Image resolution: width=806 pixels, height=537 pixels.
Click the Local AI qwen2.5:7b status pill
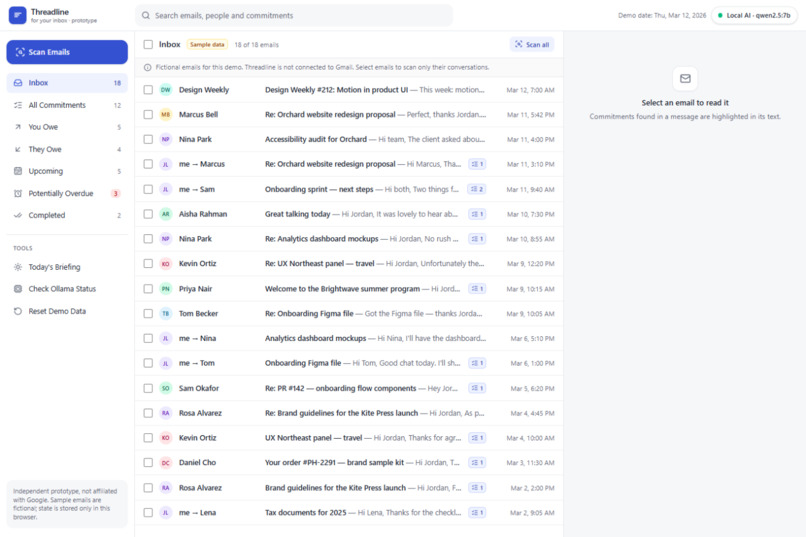pyautogui.click(x=754, y=15)
